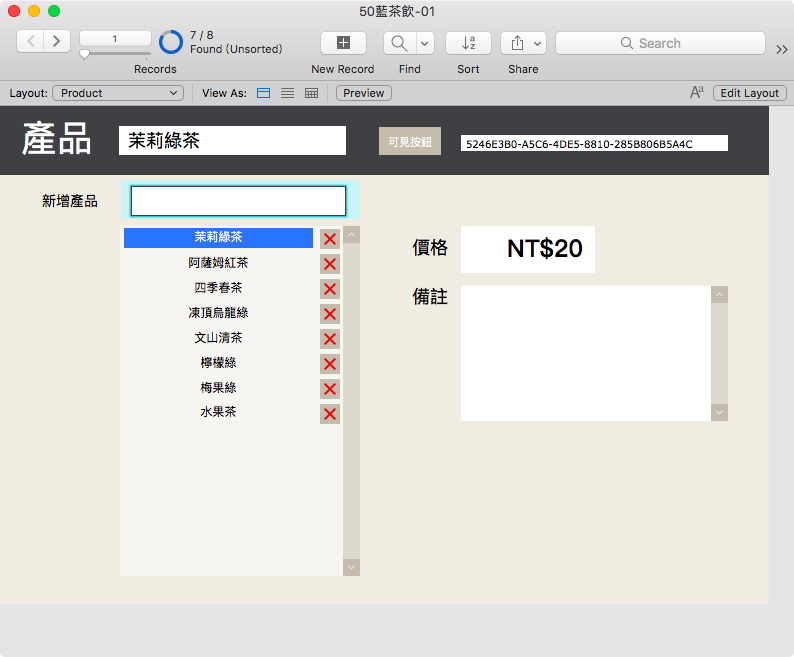Viewport: 794px width, 657px height.
Task: Open the Product layout dropdown
Action: [x=118, y=93]
